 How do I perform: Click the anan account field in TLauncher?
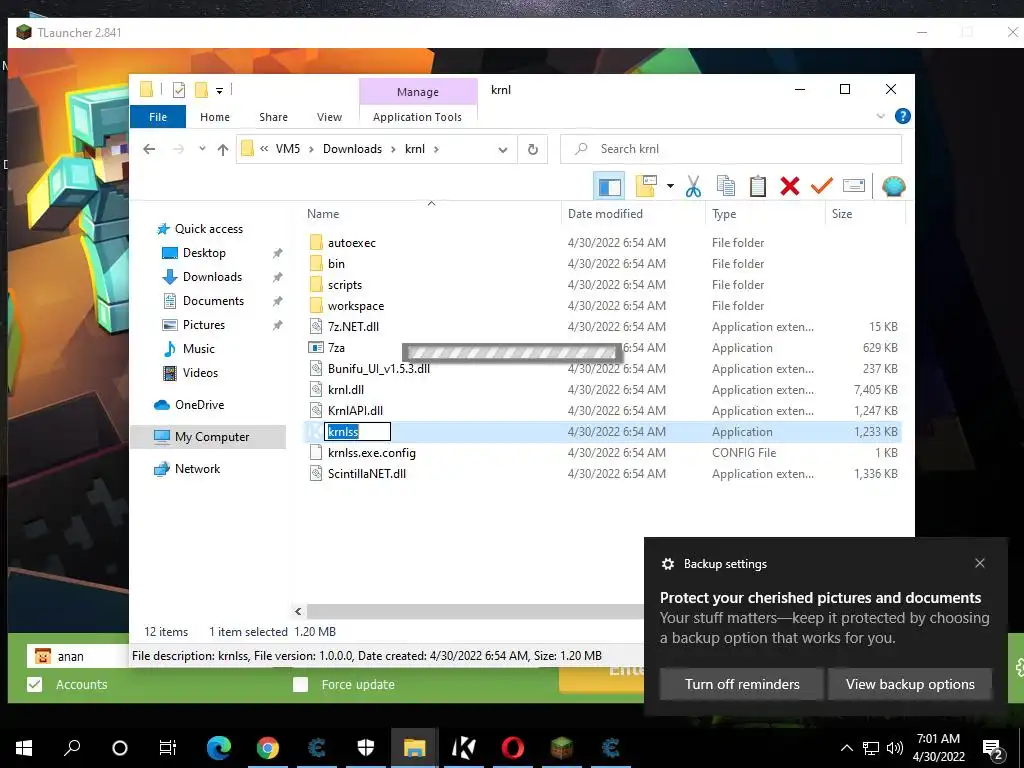click(x=78, y=656)
